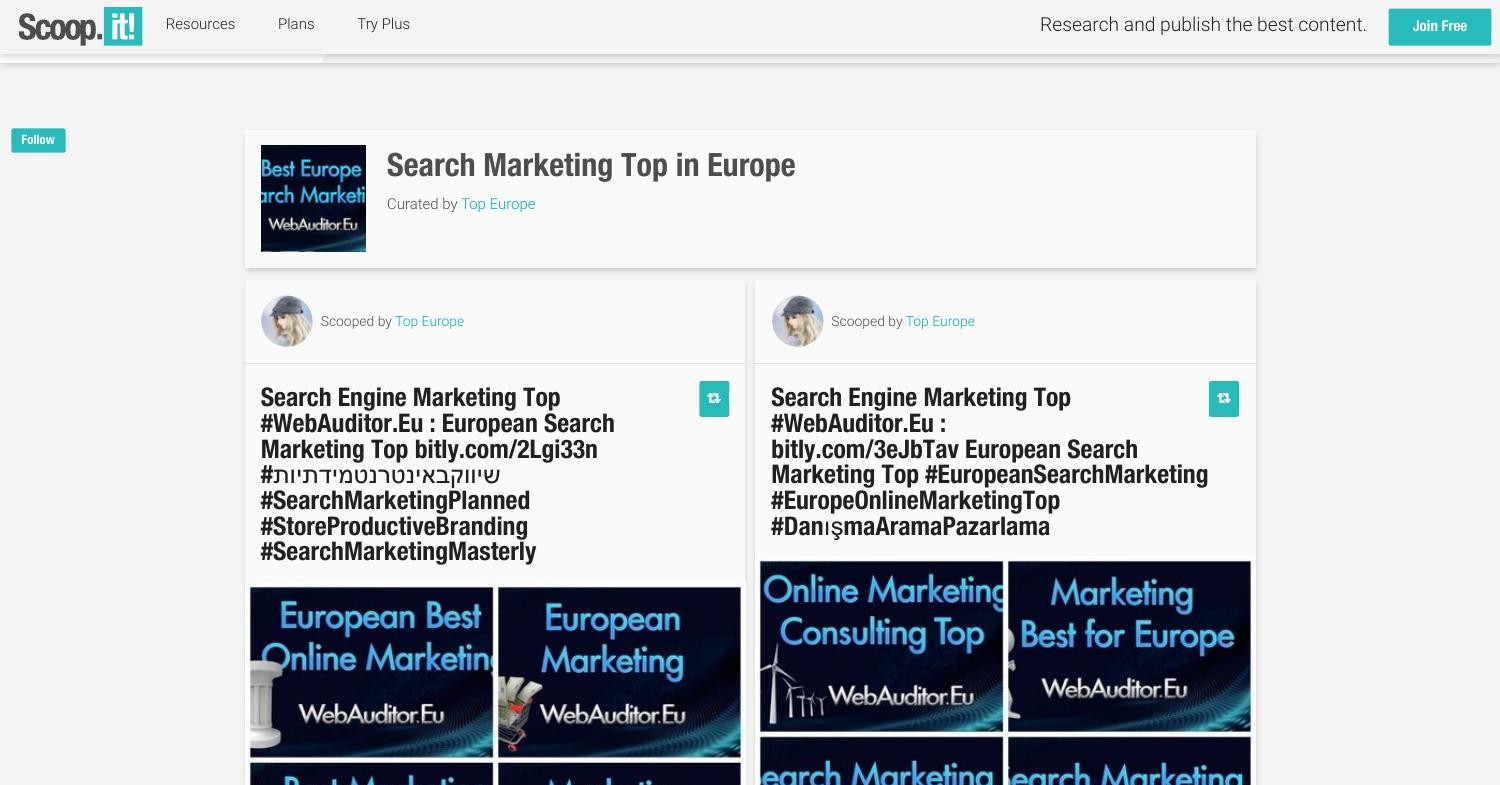Open the Plans menu

[x=296, y=24]
